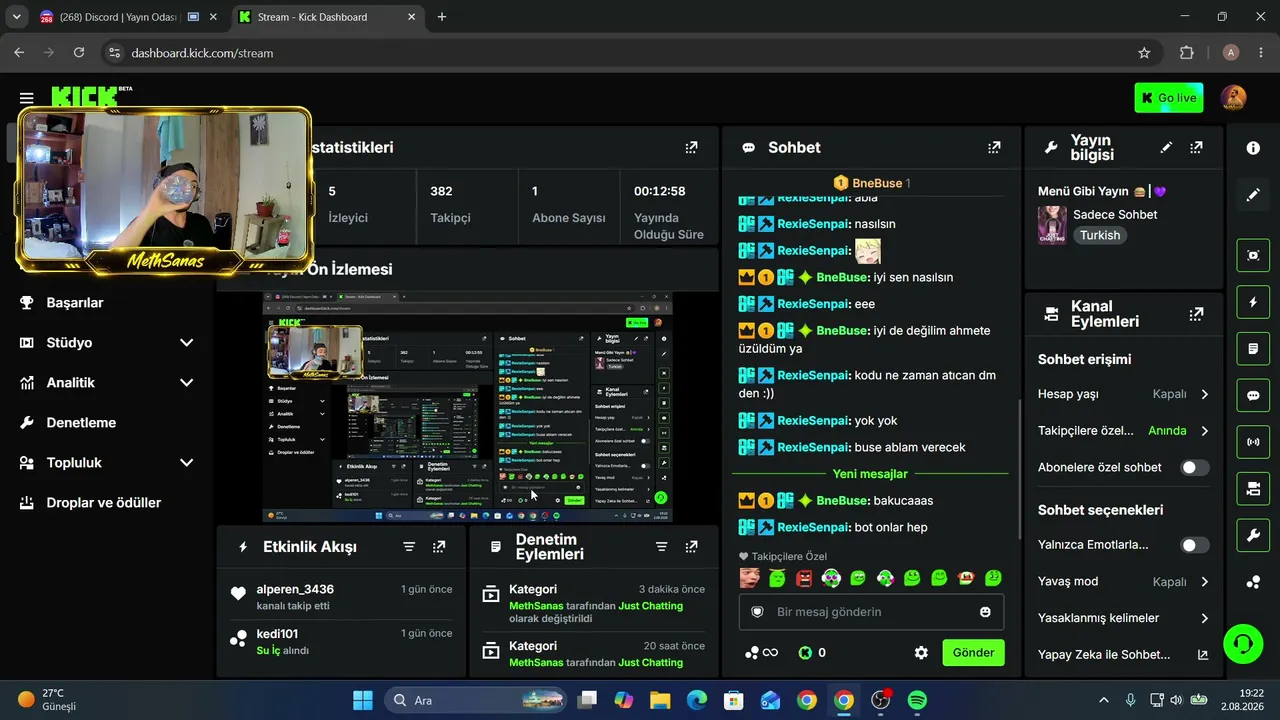The width and height of the screenshot is (1280, 720).
Task: Toggle Yalnızca Emotlarla switch
Action: 1194,545
